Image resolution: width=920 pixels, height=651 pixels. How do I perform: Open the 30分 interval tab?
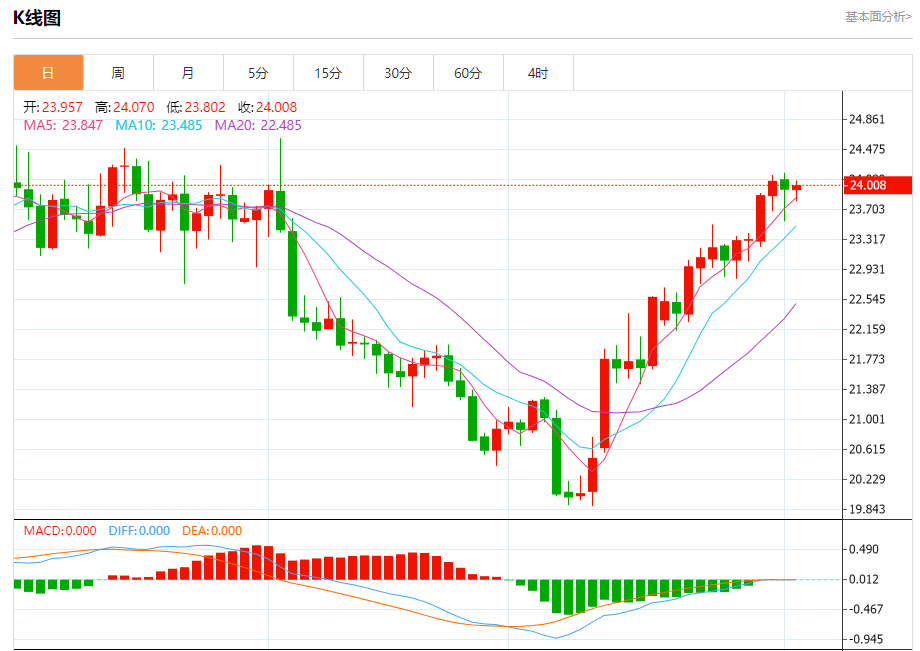pos(398,73)
